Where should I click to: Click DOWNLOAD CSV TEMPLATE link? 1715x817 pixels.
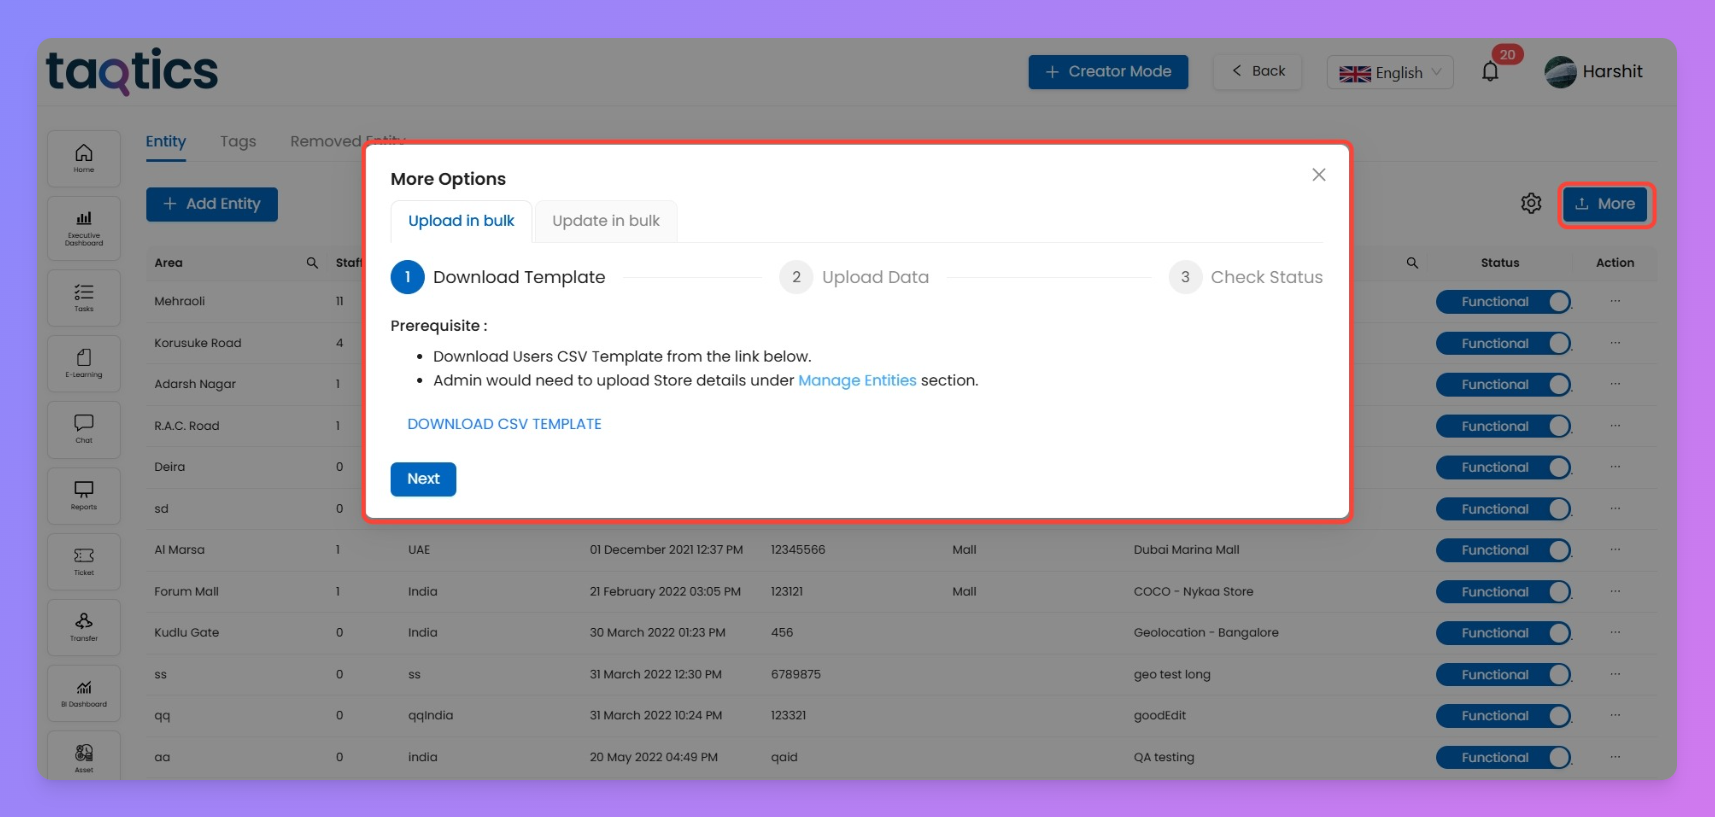[x=504, y=424]
